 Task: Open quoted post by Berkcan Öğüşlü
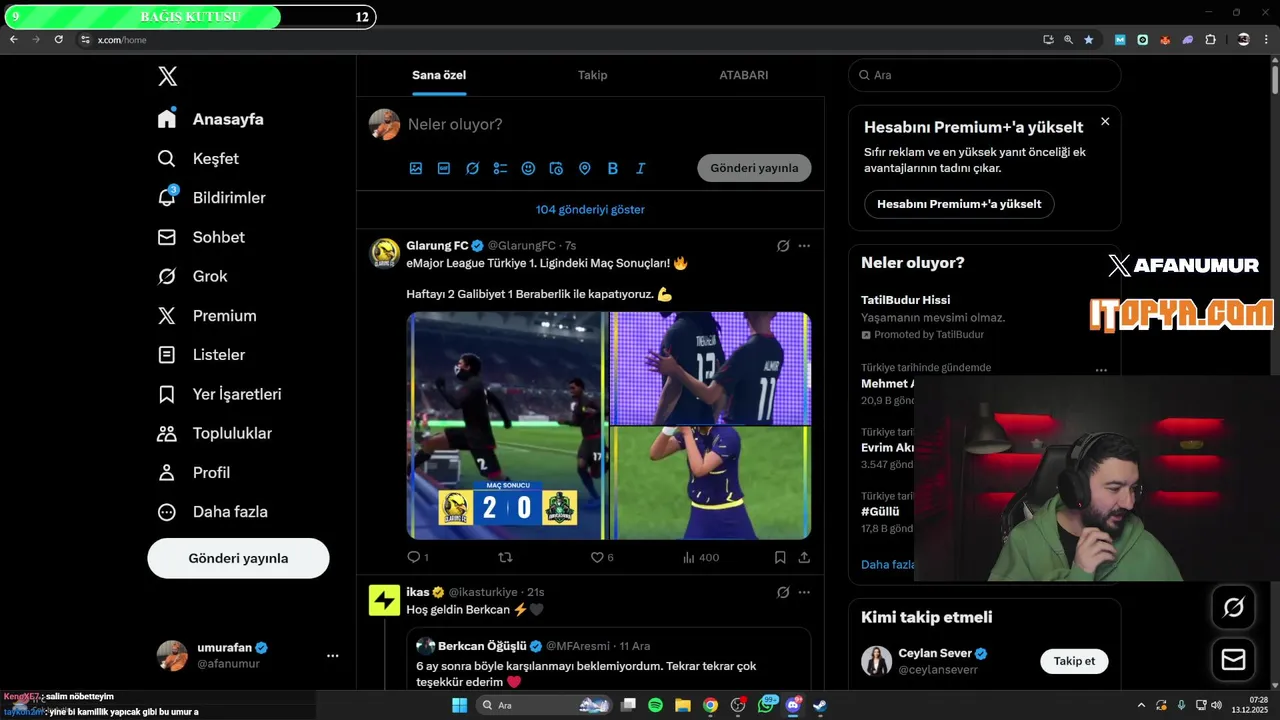tap(608, 658)
